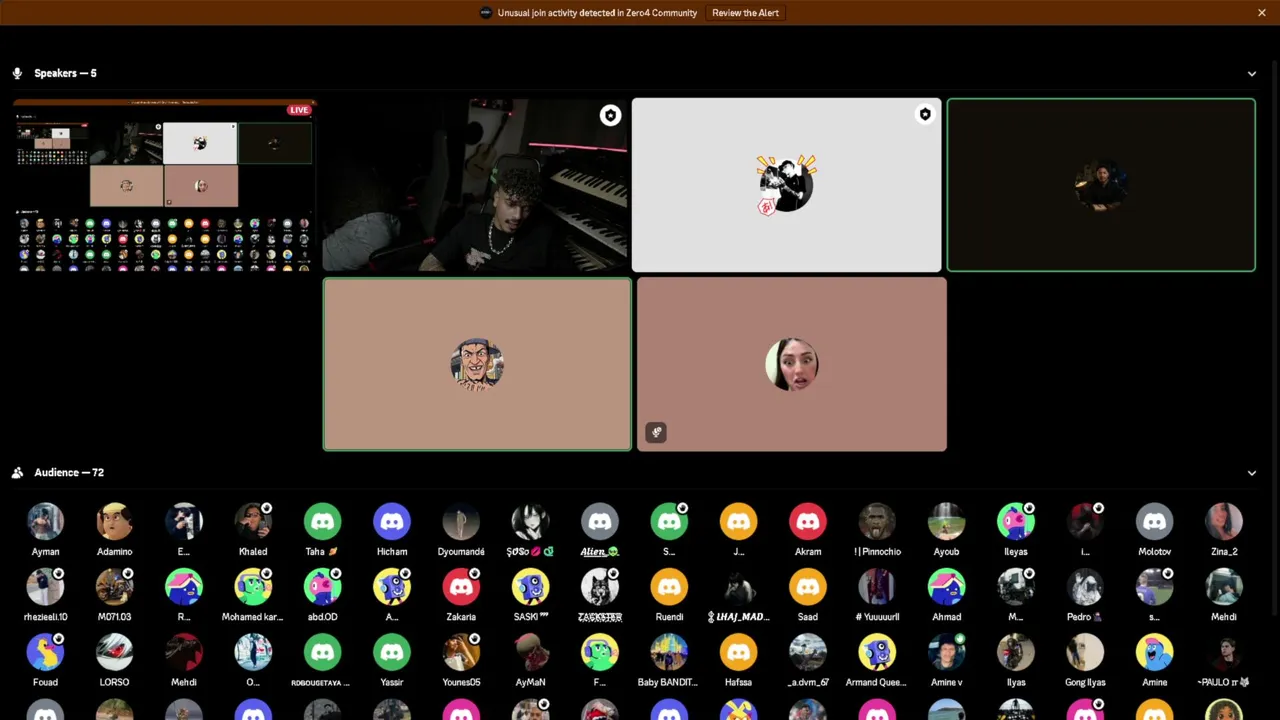Click the "Amine v" audience name
The image size is (1280, 720).
pos(946,683)
